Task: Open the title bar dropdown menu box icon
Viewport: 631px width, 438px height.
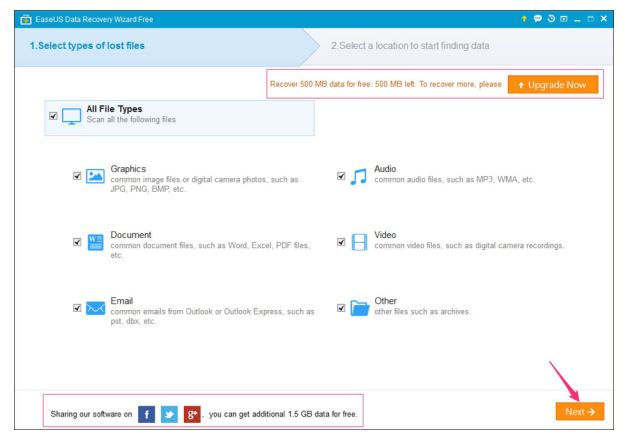Action: pyautogui.click(x=564, y=19)
